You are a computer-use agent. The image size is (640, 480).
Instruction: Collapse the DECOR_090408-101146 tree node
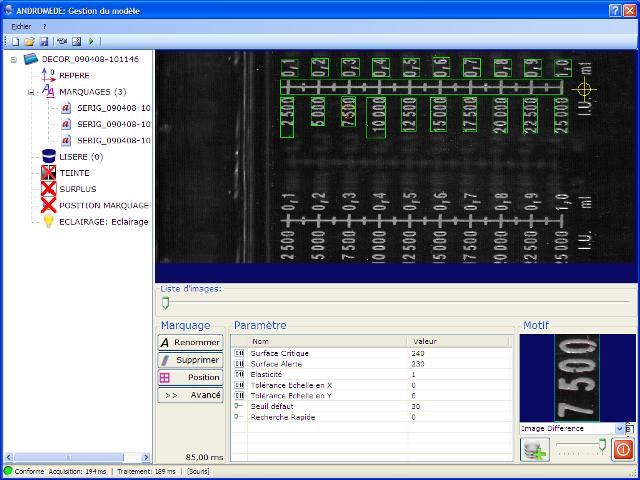coord(14,59)
